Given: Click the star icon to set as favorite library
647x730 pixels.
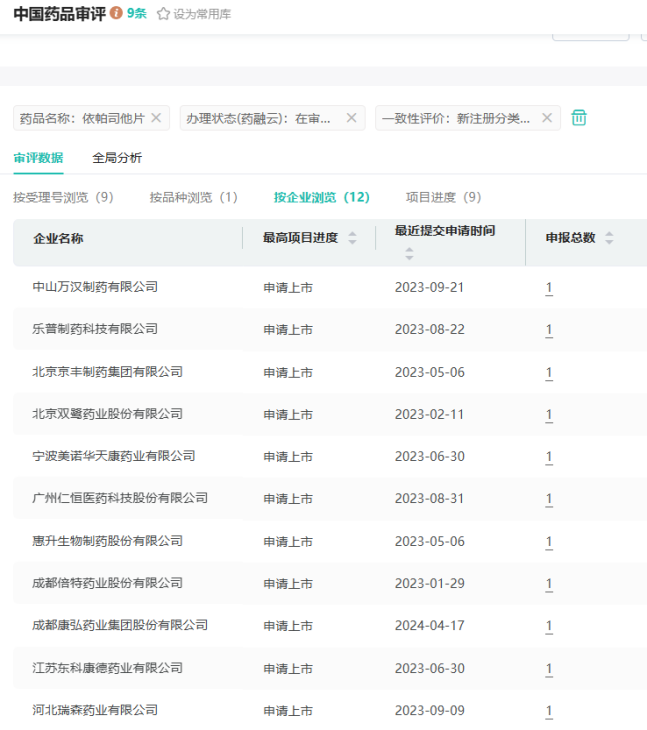Looking at the screenshot, I should coord(163,14).
